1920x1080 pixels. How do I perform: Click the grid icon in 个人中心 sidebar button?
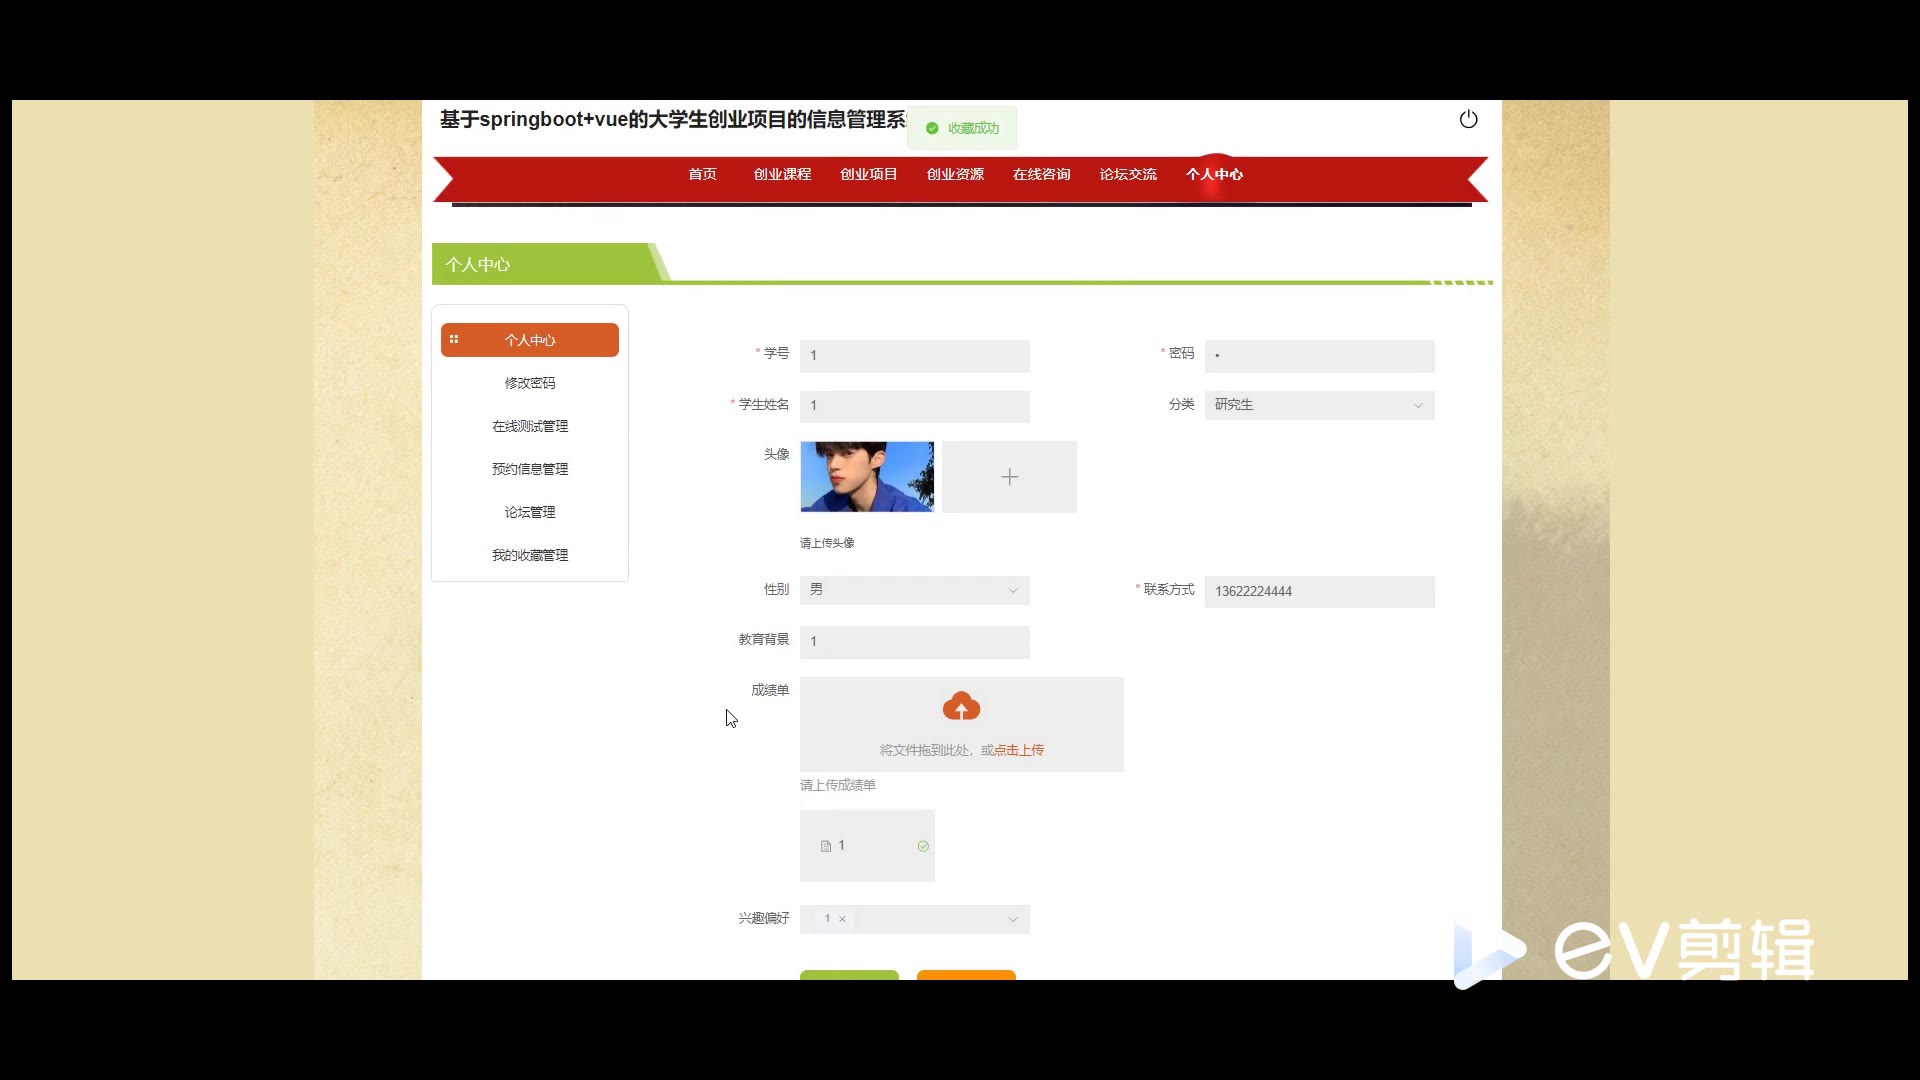point(454,340)
